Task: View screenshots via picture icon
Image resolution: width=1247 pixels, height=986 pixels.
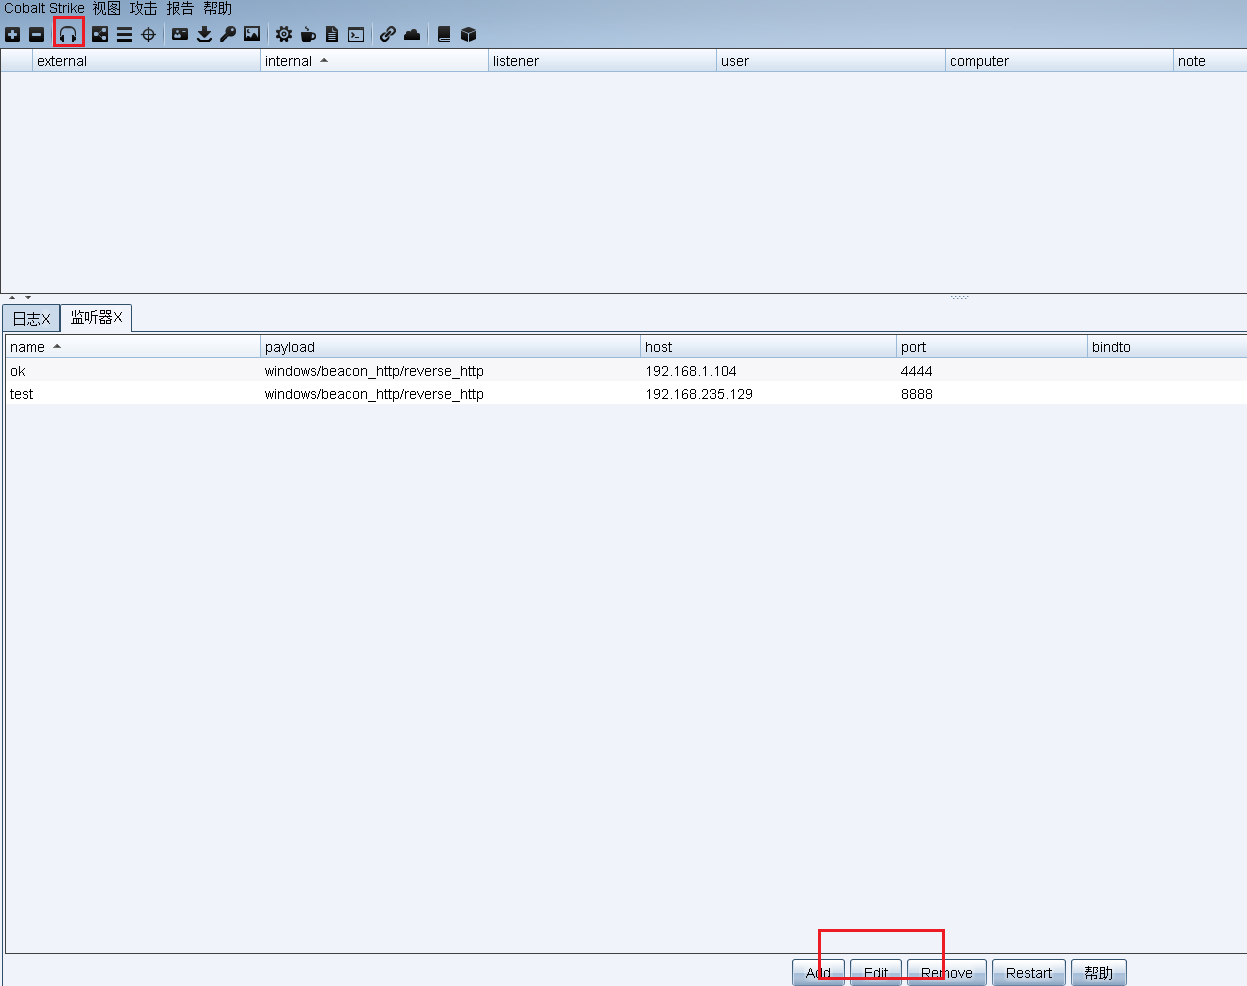Action: [252, 34]
